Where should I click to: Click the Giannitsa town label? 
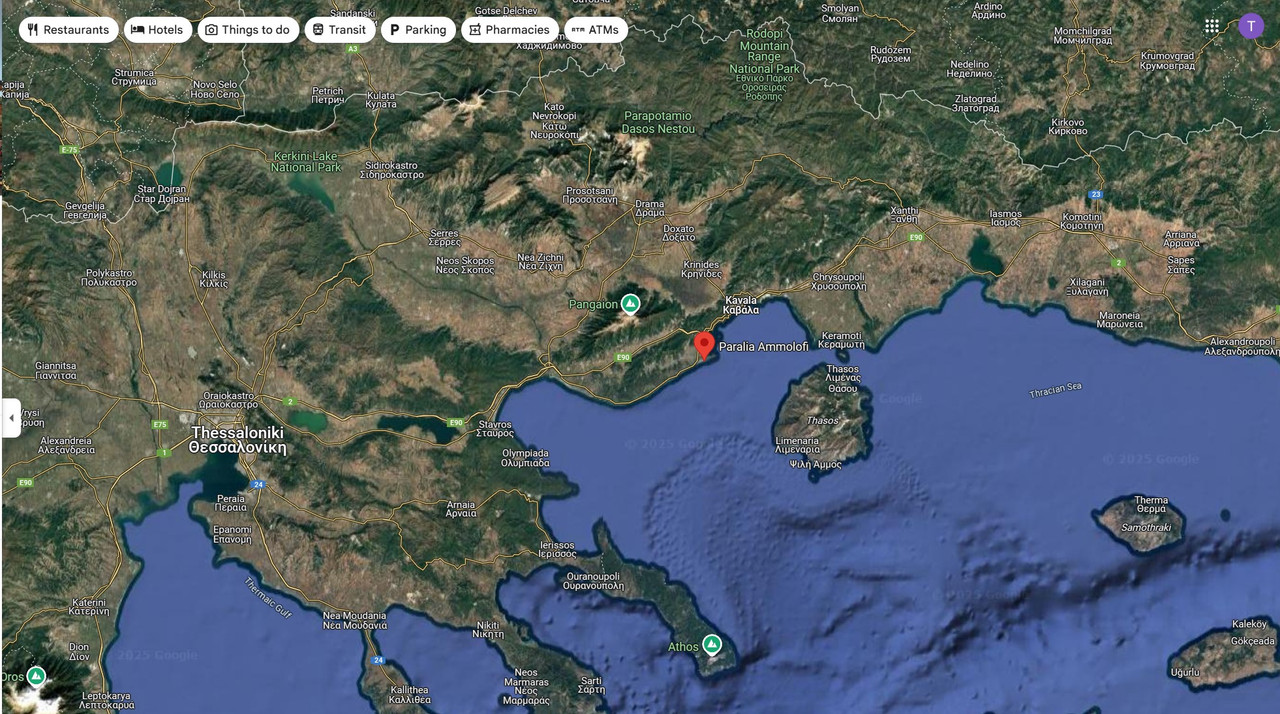click(55, 370)
